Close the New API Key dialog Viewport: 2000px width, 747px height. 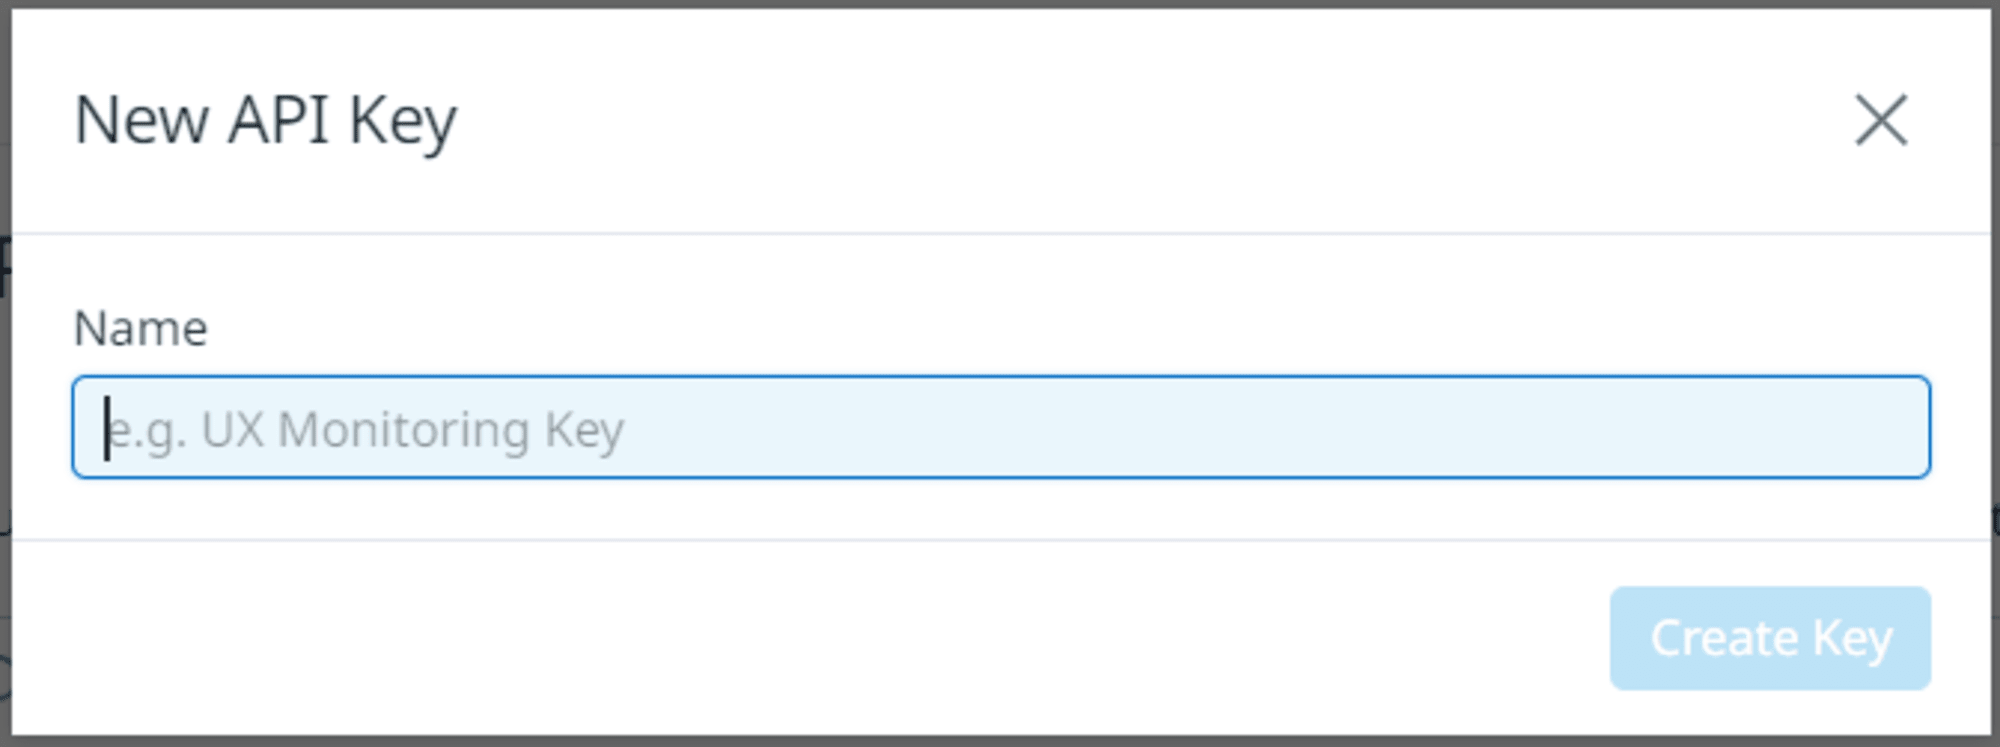(1881, 120)
